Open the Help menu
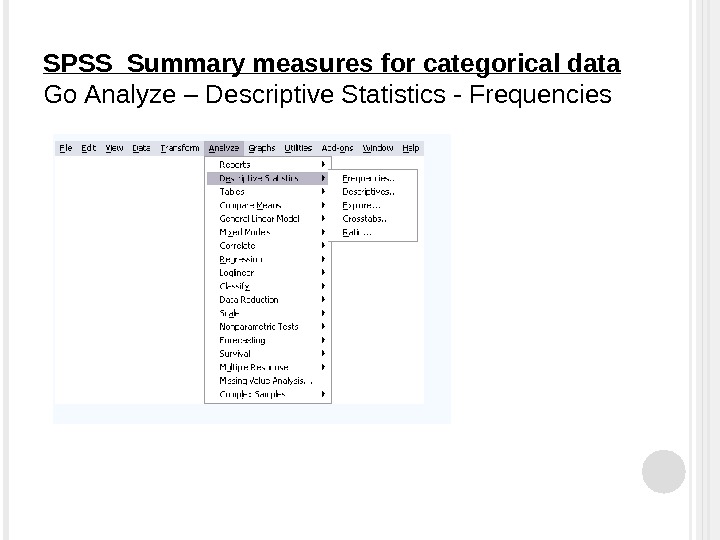Screen dimensions: 720x540 (x=410, y=148)
